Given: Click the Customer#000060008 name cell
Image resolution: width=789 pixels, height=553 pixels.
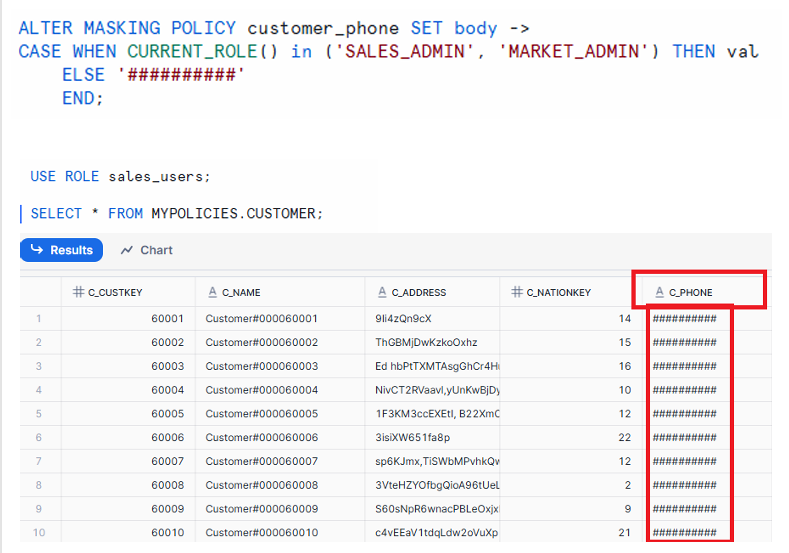Looking at the screenshot, I should pos(261,485).
